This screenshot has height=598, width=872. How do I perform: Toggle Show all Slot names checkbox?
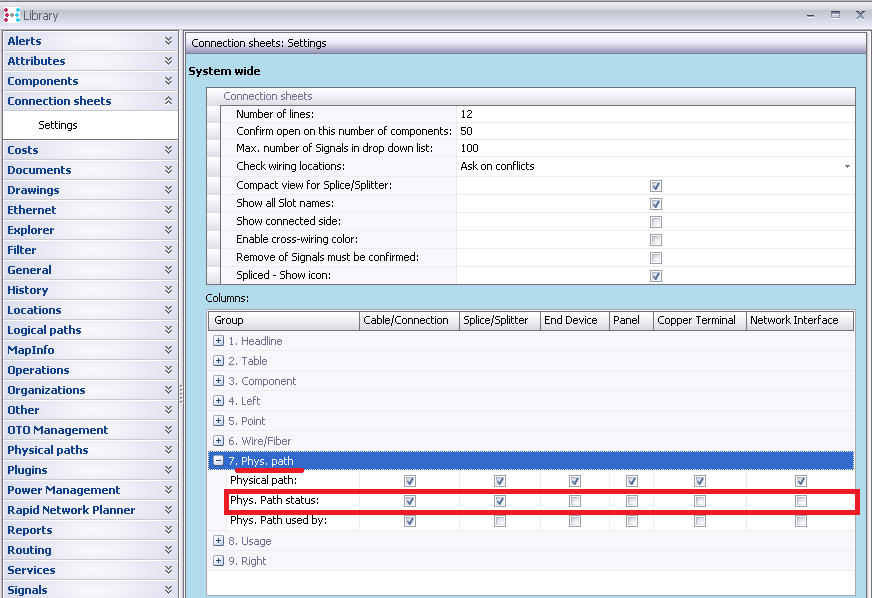pyautogui.click(x=656, y=204)
